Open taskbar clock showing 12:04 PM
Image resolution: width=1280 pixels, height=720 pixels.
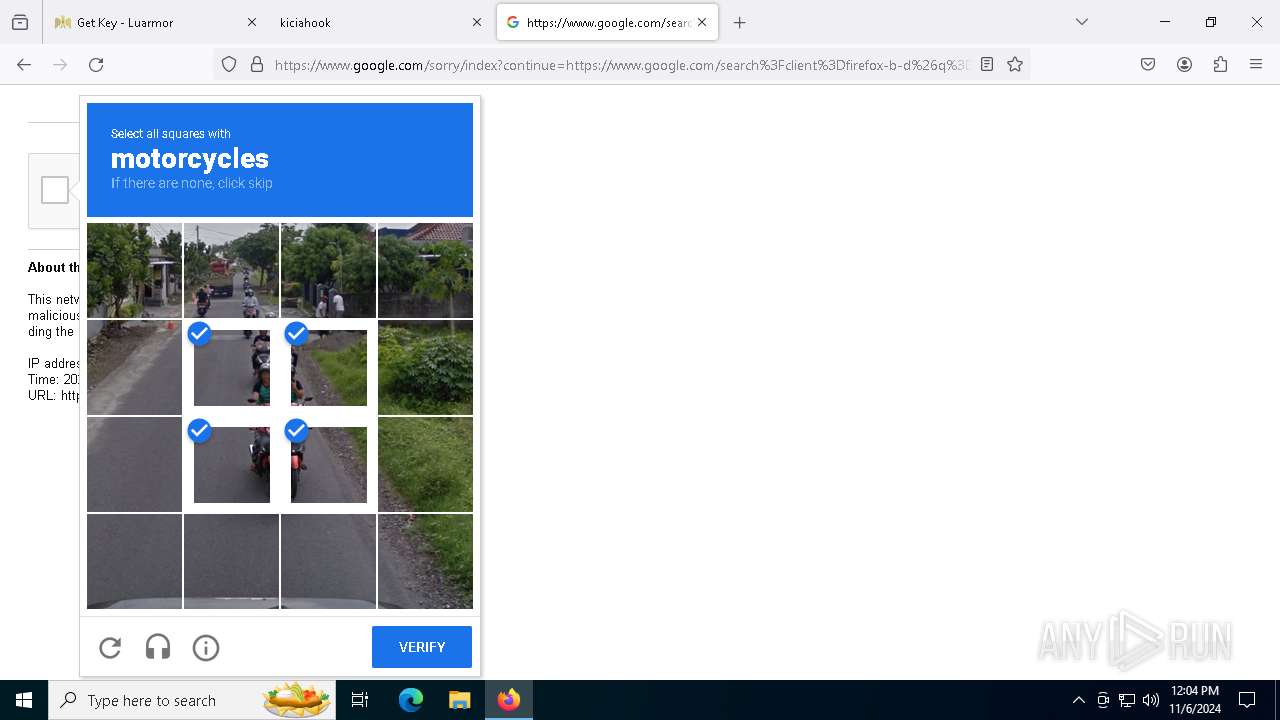click(x=1195, y=700)
